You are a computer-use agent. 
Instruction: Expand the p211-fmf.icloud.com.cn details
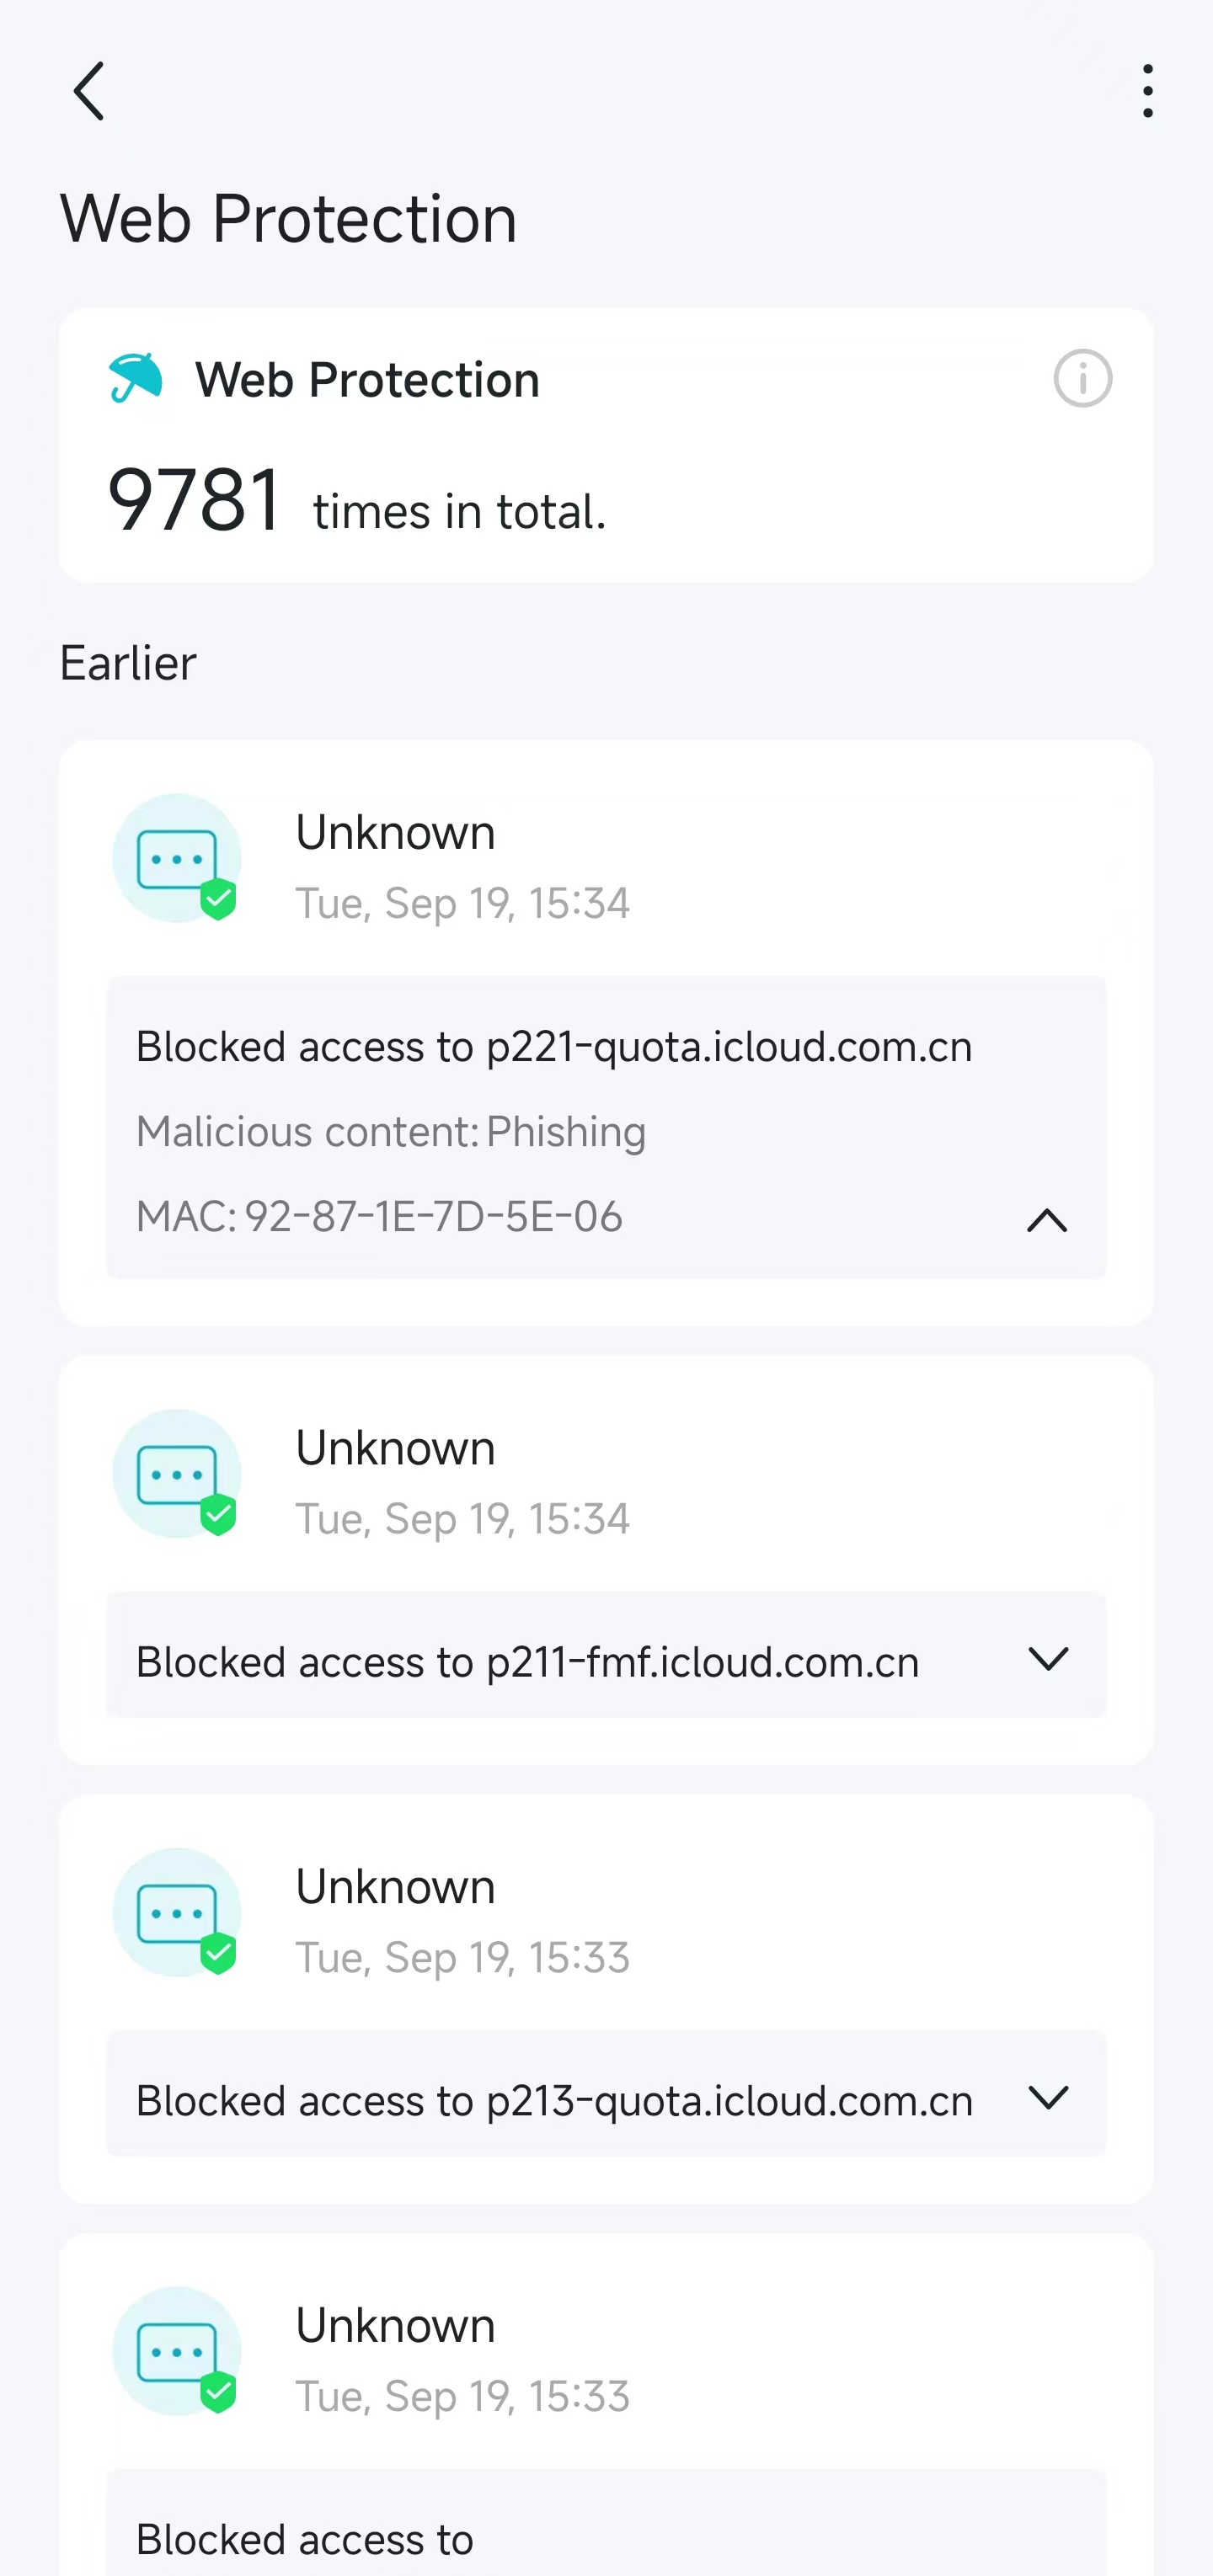coord(1048,1659)
